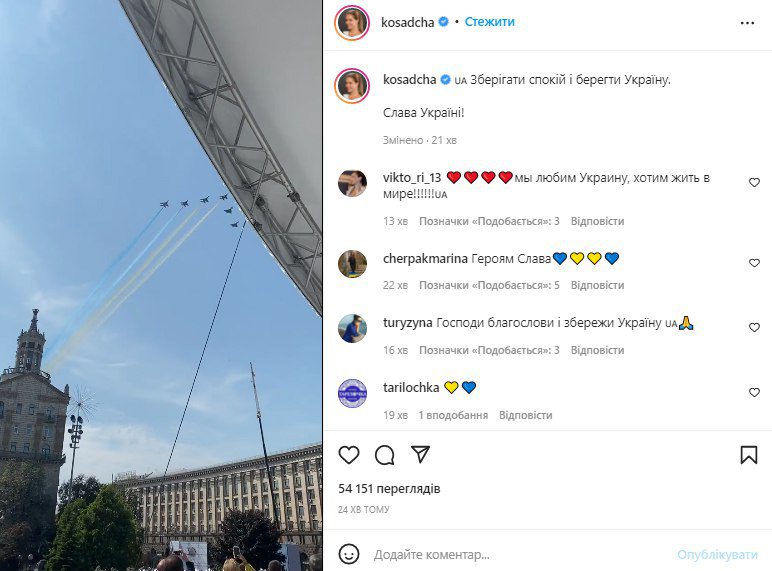Open emoji picker smiley icon
The width and height of the screenshot is (772, 571).
click(349, 554)
